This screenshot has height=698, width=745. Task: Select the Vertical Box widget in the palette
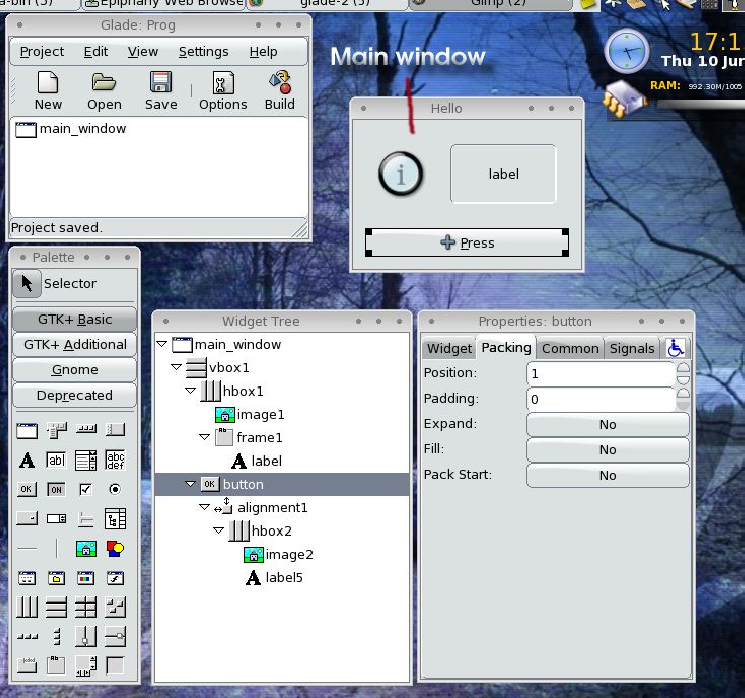[x=57, y=607]
